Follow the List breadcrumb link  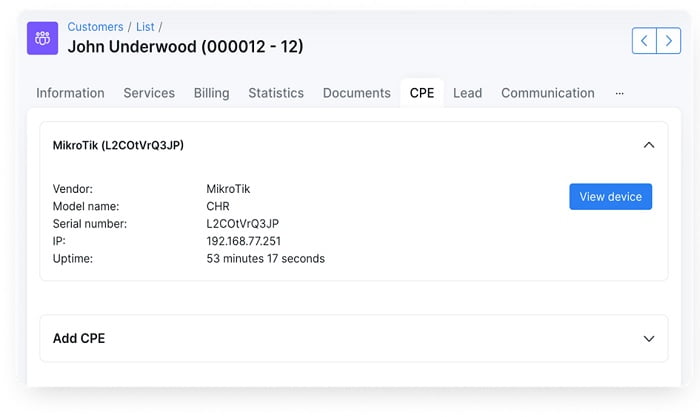point(147,27)
